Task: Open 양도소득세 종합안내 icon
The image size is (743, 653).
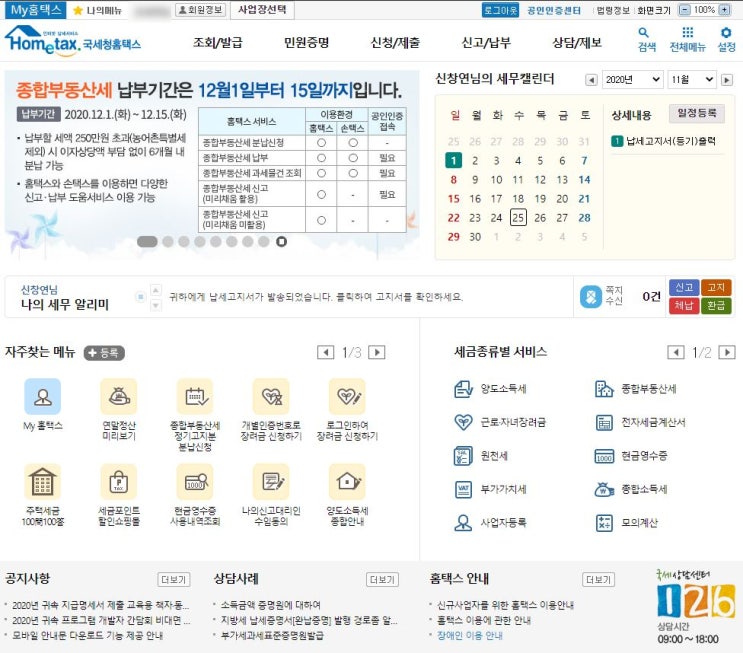Action: coord(347,482)
